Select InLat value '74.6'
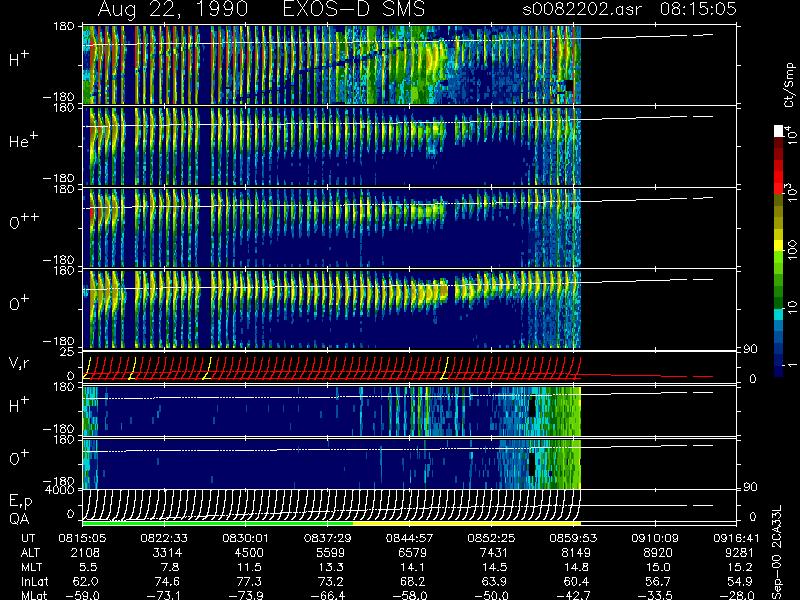Screen dimensions: 800x600 167,581
